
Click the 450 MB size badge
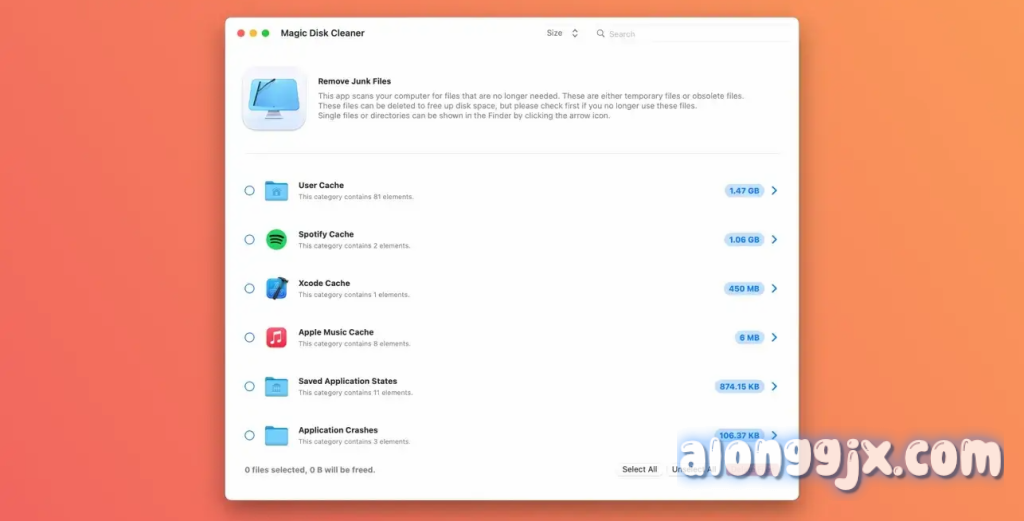[744, 288]
